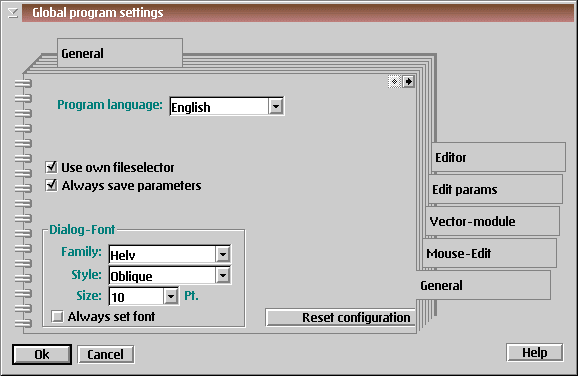Open Help for this dialog
Image resolution: width=578 pixels, height=376 pixels.
535,352
